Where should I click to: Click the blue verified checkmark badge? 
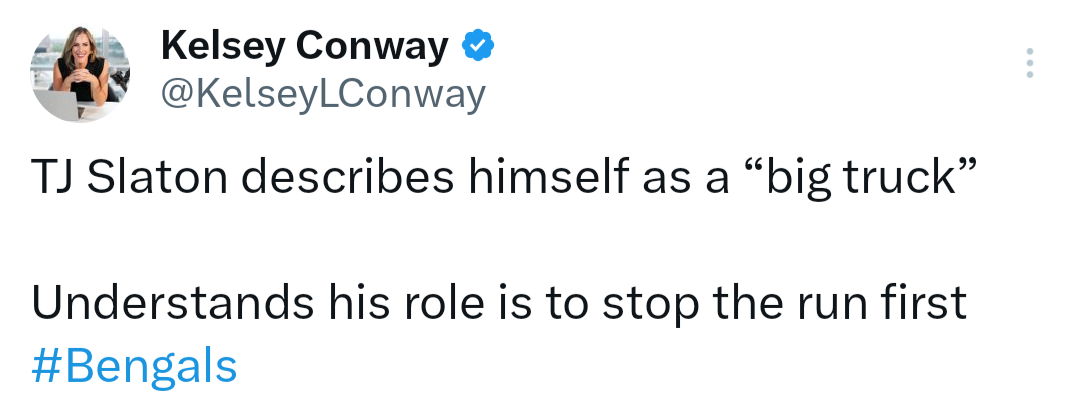[x=477, y=46]
